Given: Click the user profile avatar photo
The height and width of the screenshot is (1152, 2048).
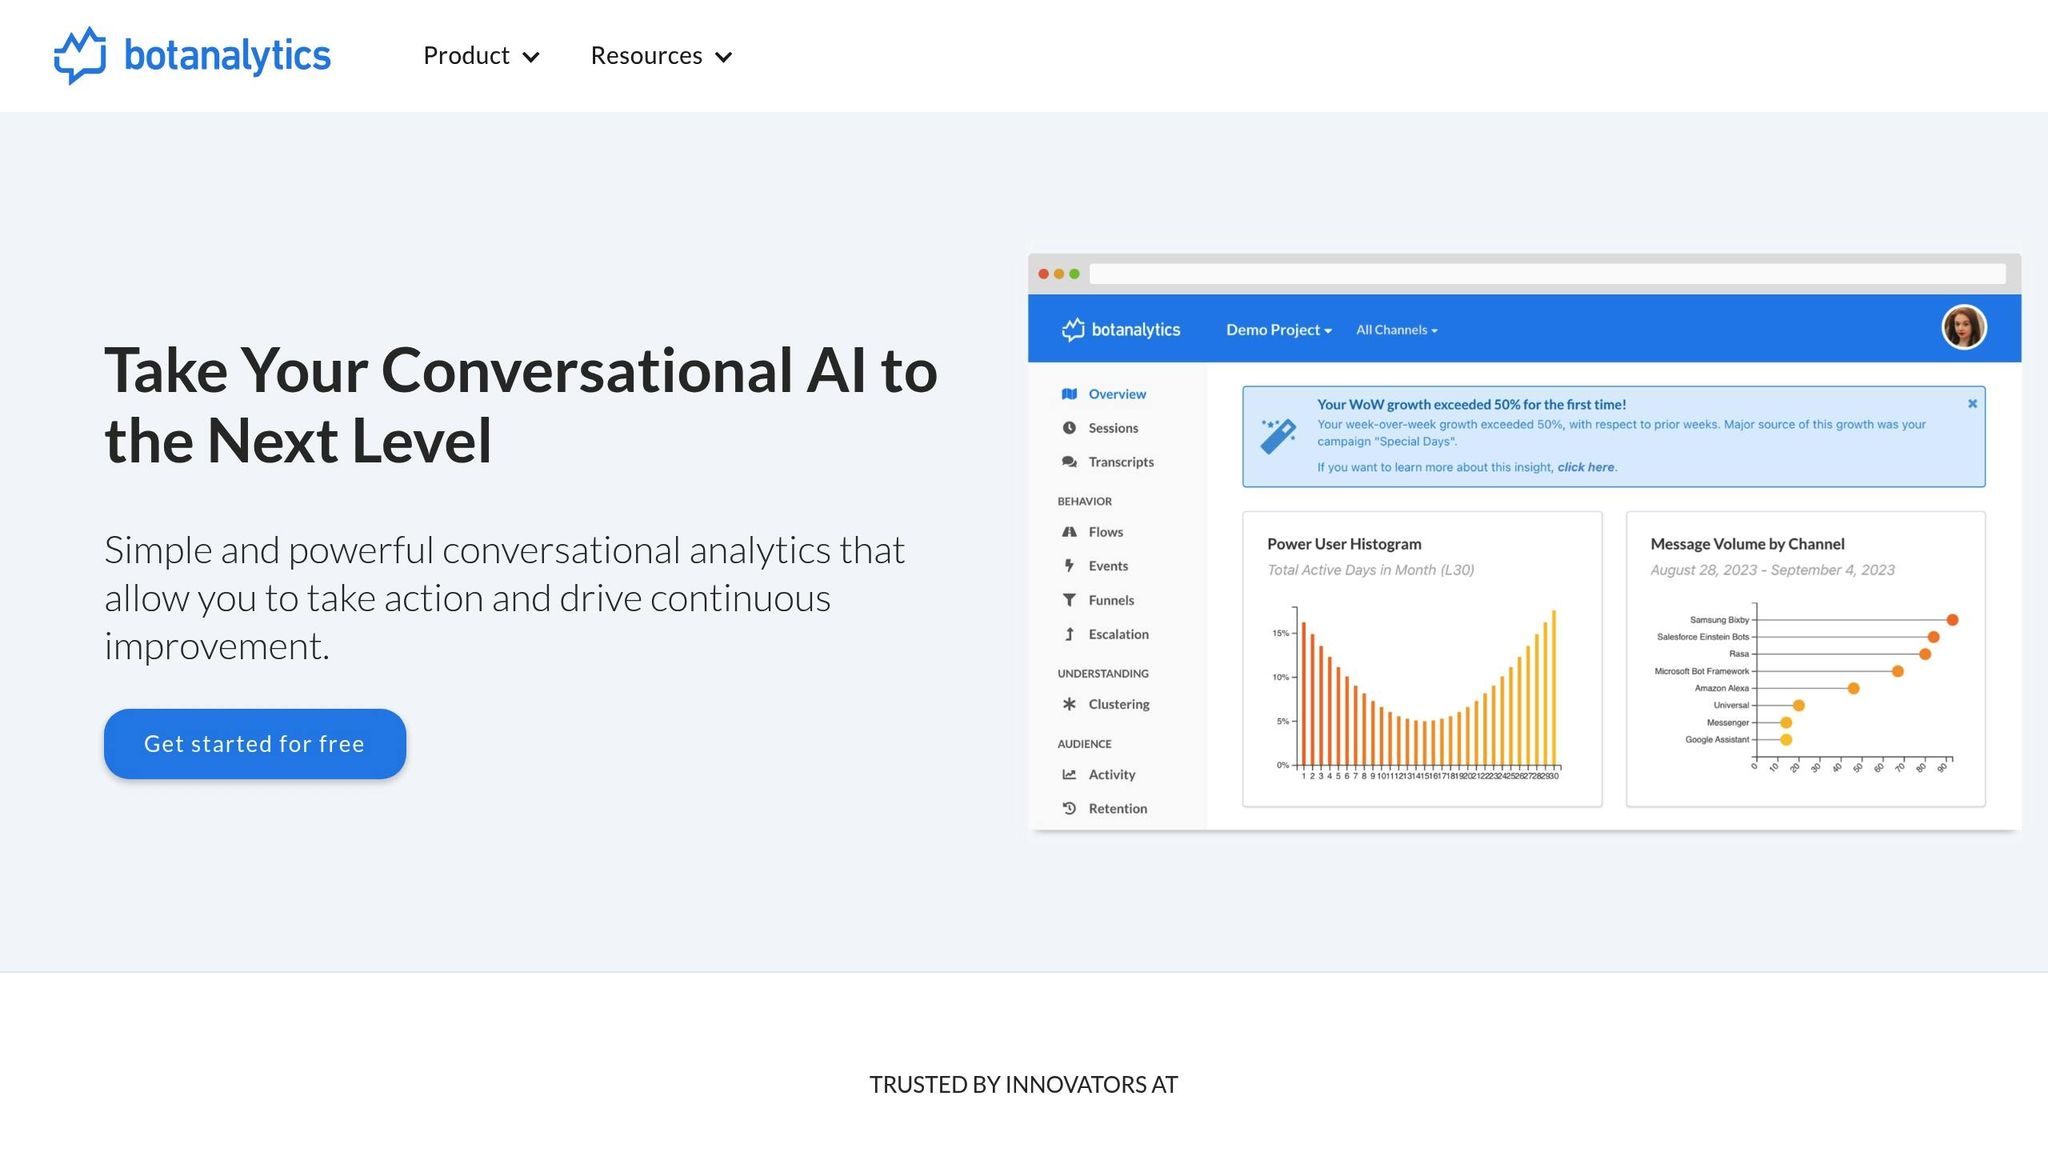Looking at the screenshot, I should coord(1963,328).
